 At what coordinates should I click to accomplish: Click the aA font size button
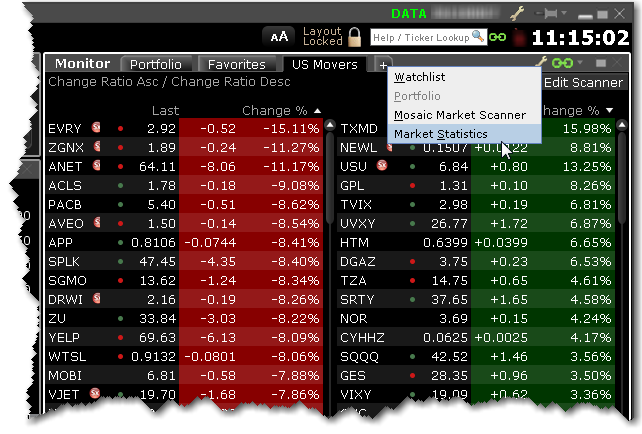pos(280,37)
